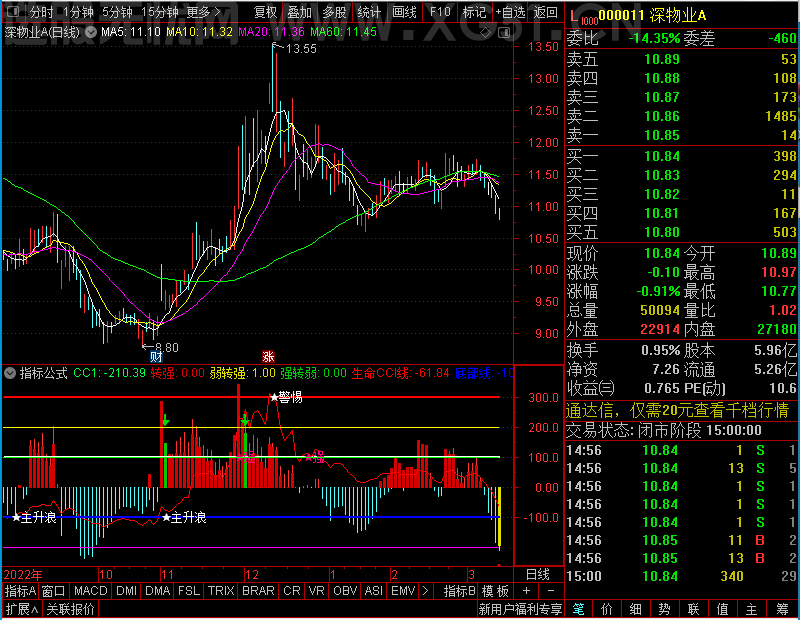Click the 复权 button
Screen dimensions: 800x620
tap(265, 12)
